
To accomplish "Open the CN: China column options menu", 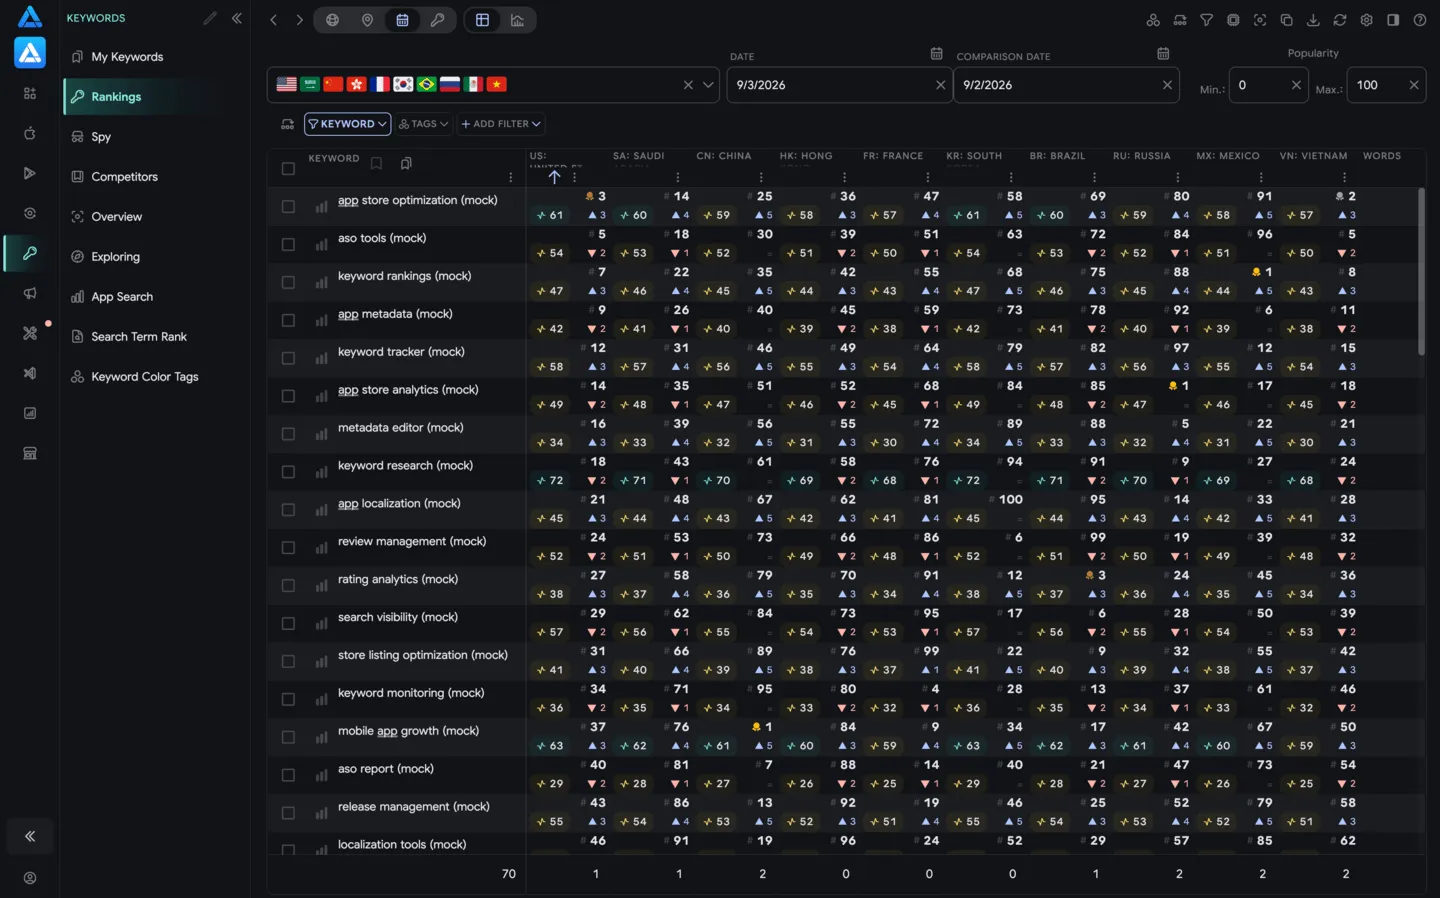I will pyautogui.click(x=761, y=177).
